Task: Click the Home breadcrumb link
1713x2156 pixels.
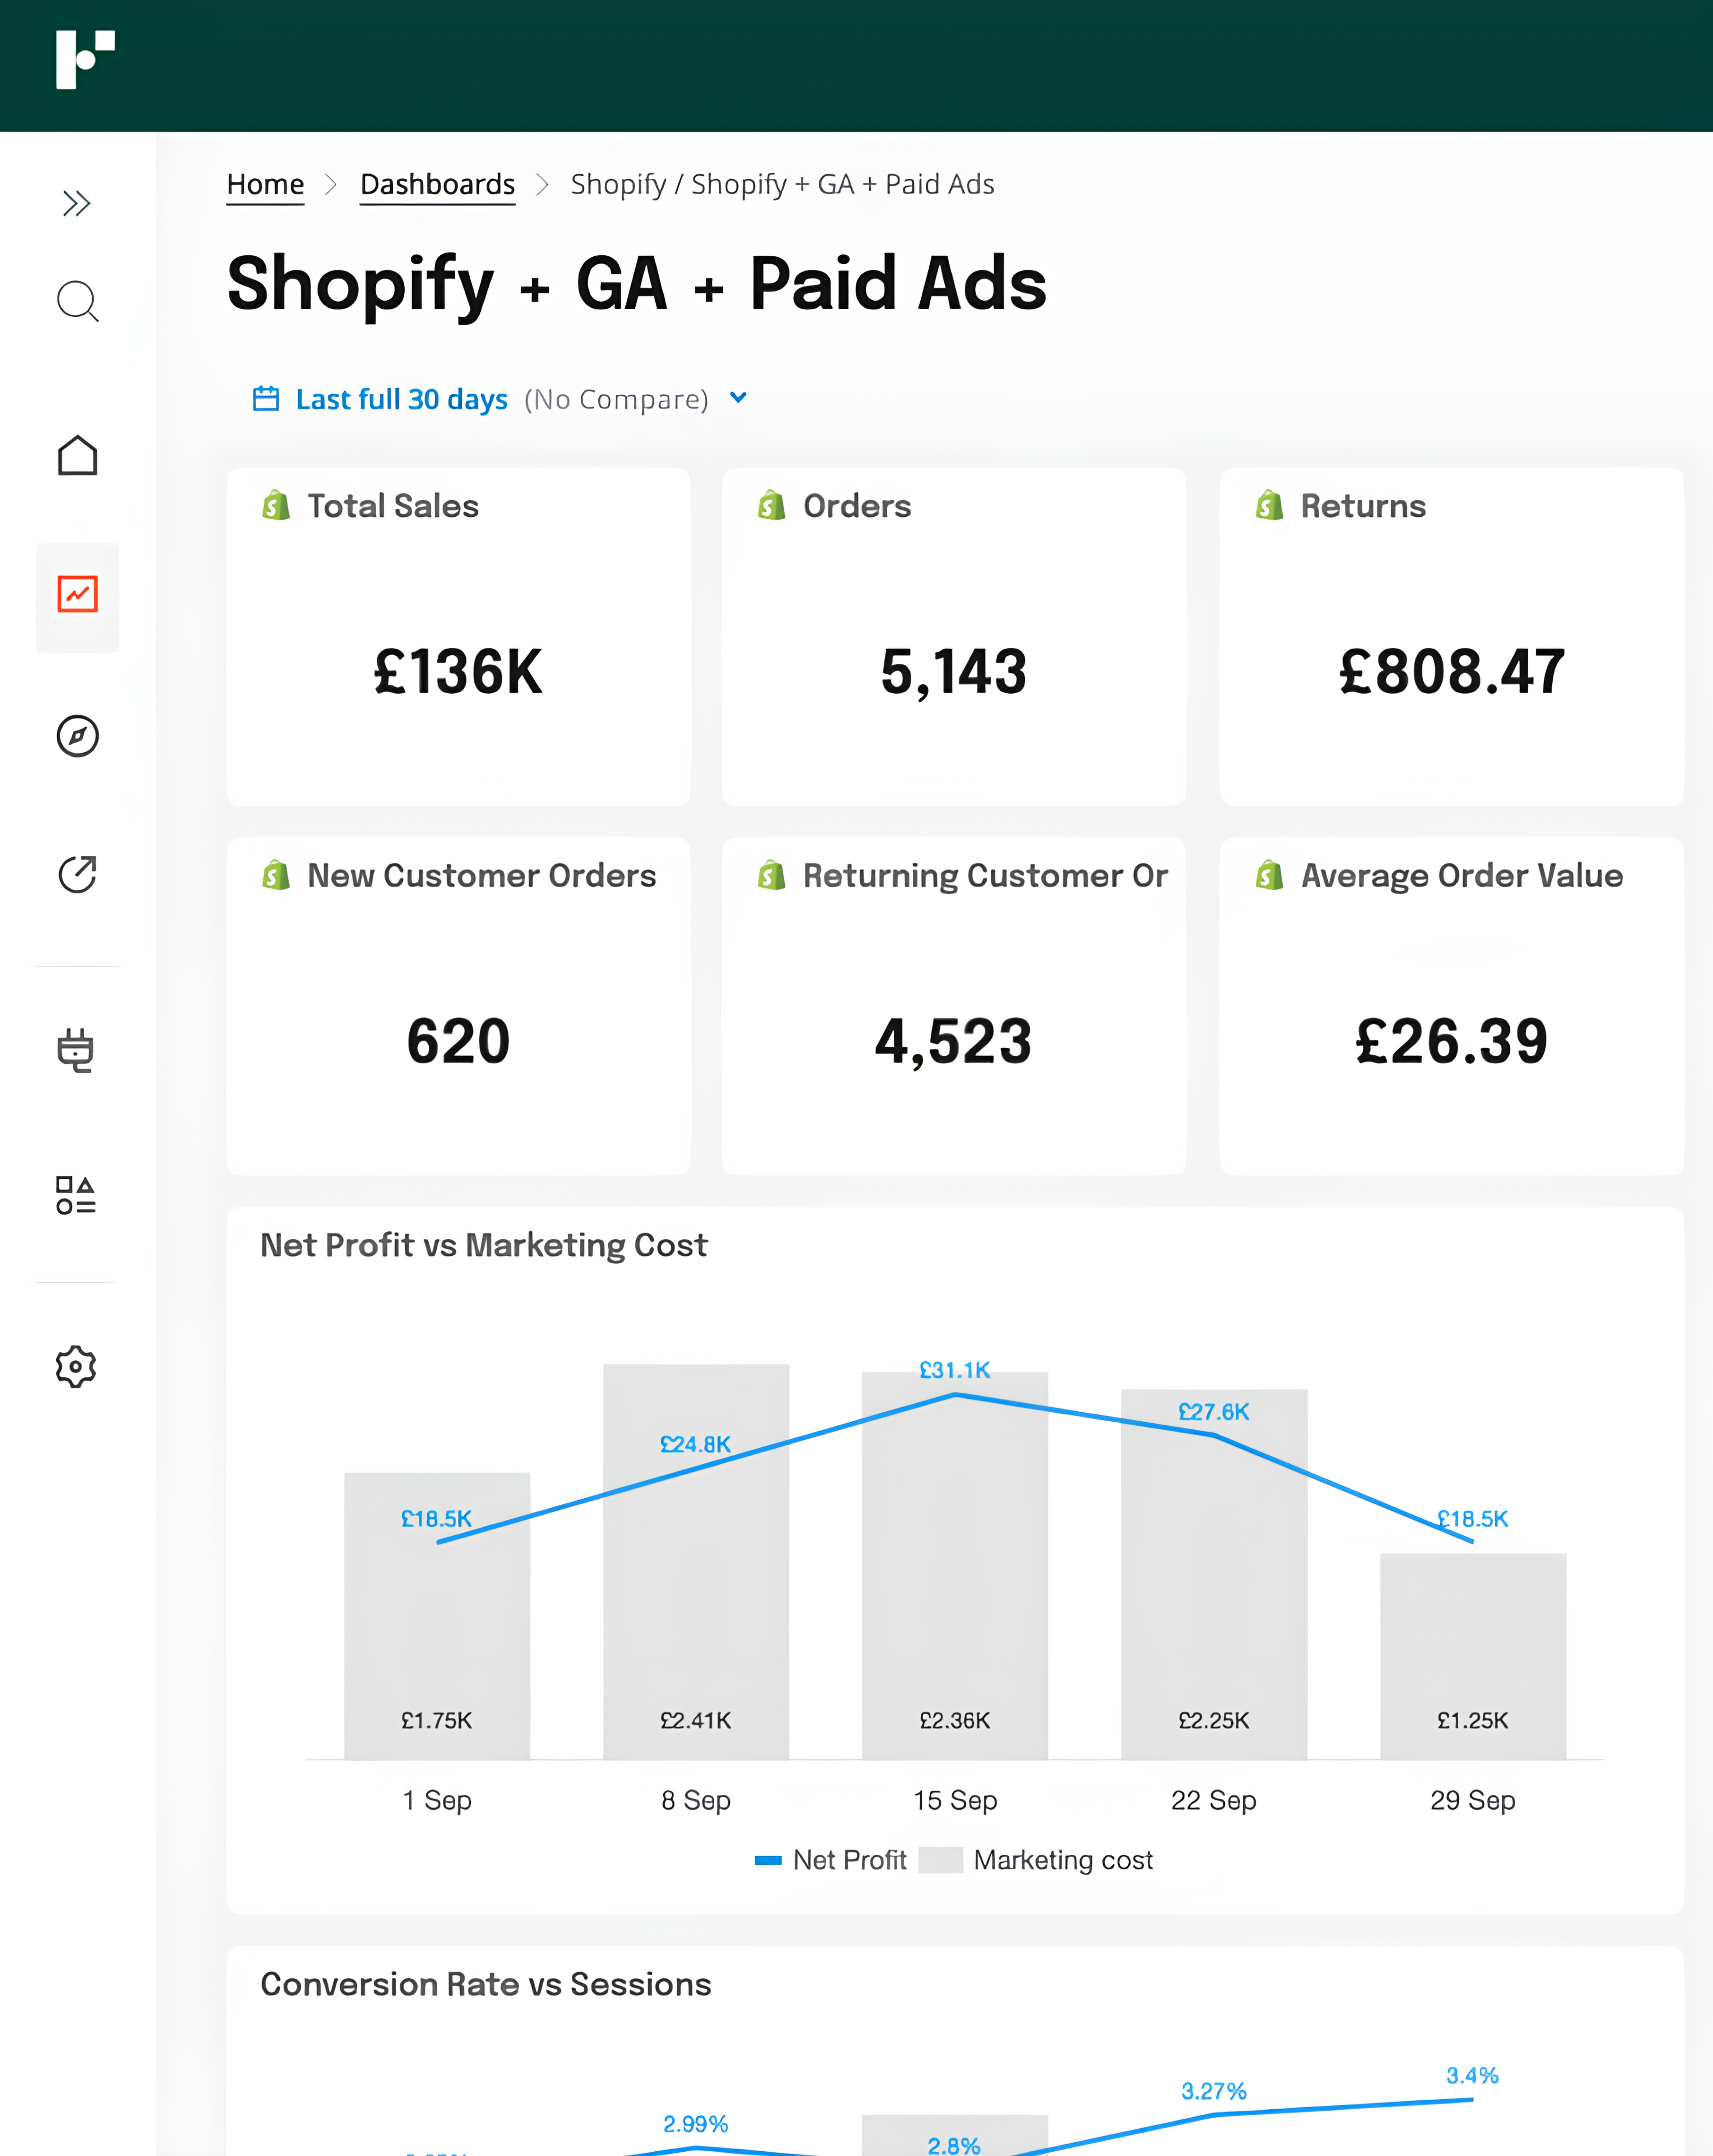Action: click(265, 185)
